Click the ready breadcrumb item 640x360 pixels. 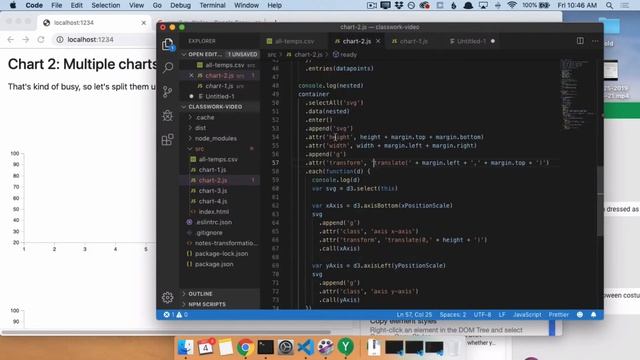345,54
